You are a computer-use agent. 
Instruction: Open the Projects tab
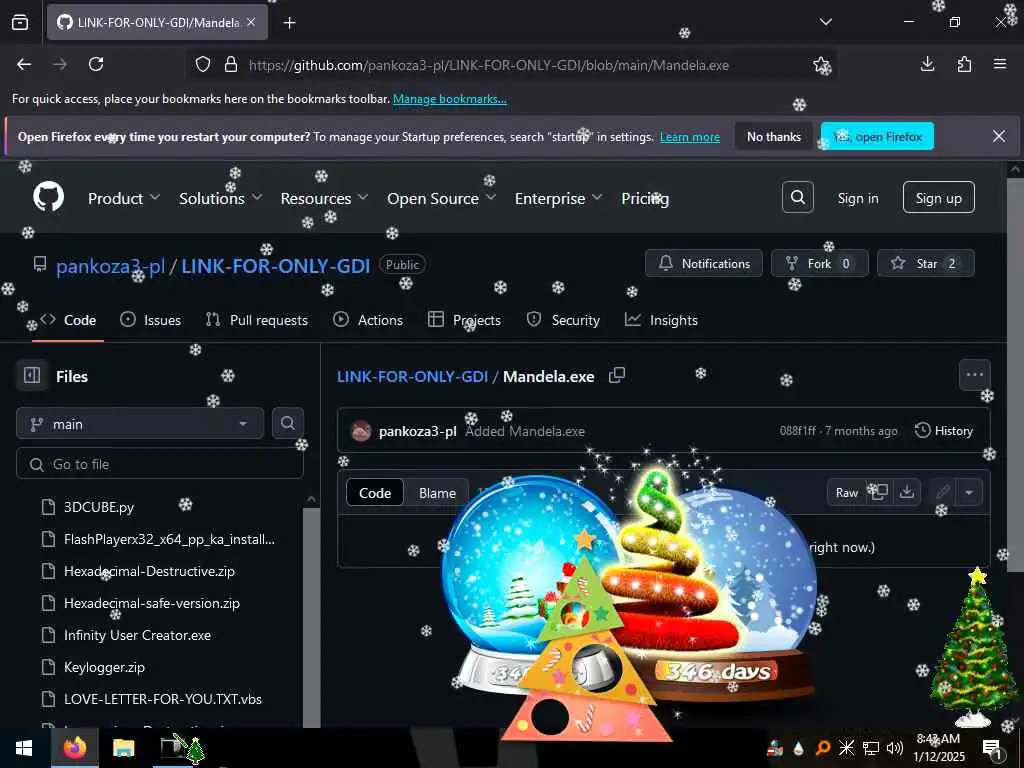click(464, 320)
